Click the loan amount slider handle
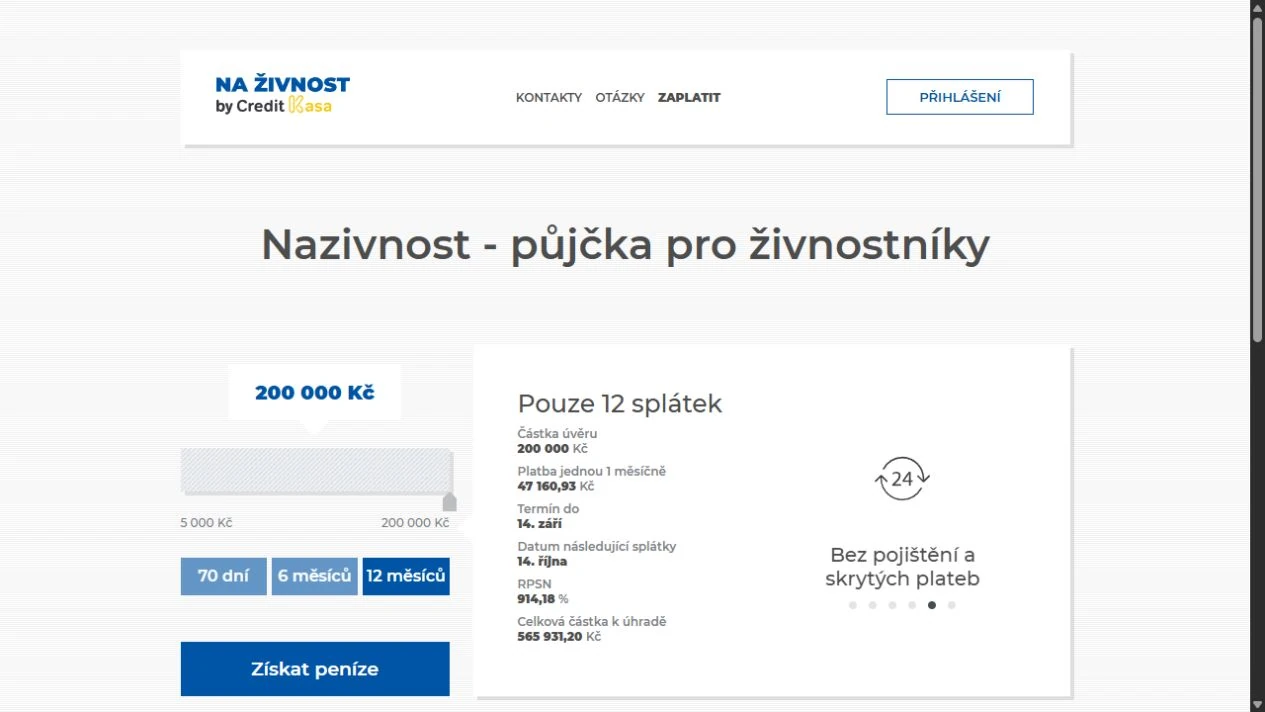This screenshot has width=1265, height=712. [450, 502]
